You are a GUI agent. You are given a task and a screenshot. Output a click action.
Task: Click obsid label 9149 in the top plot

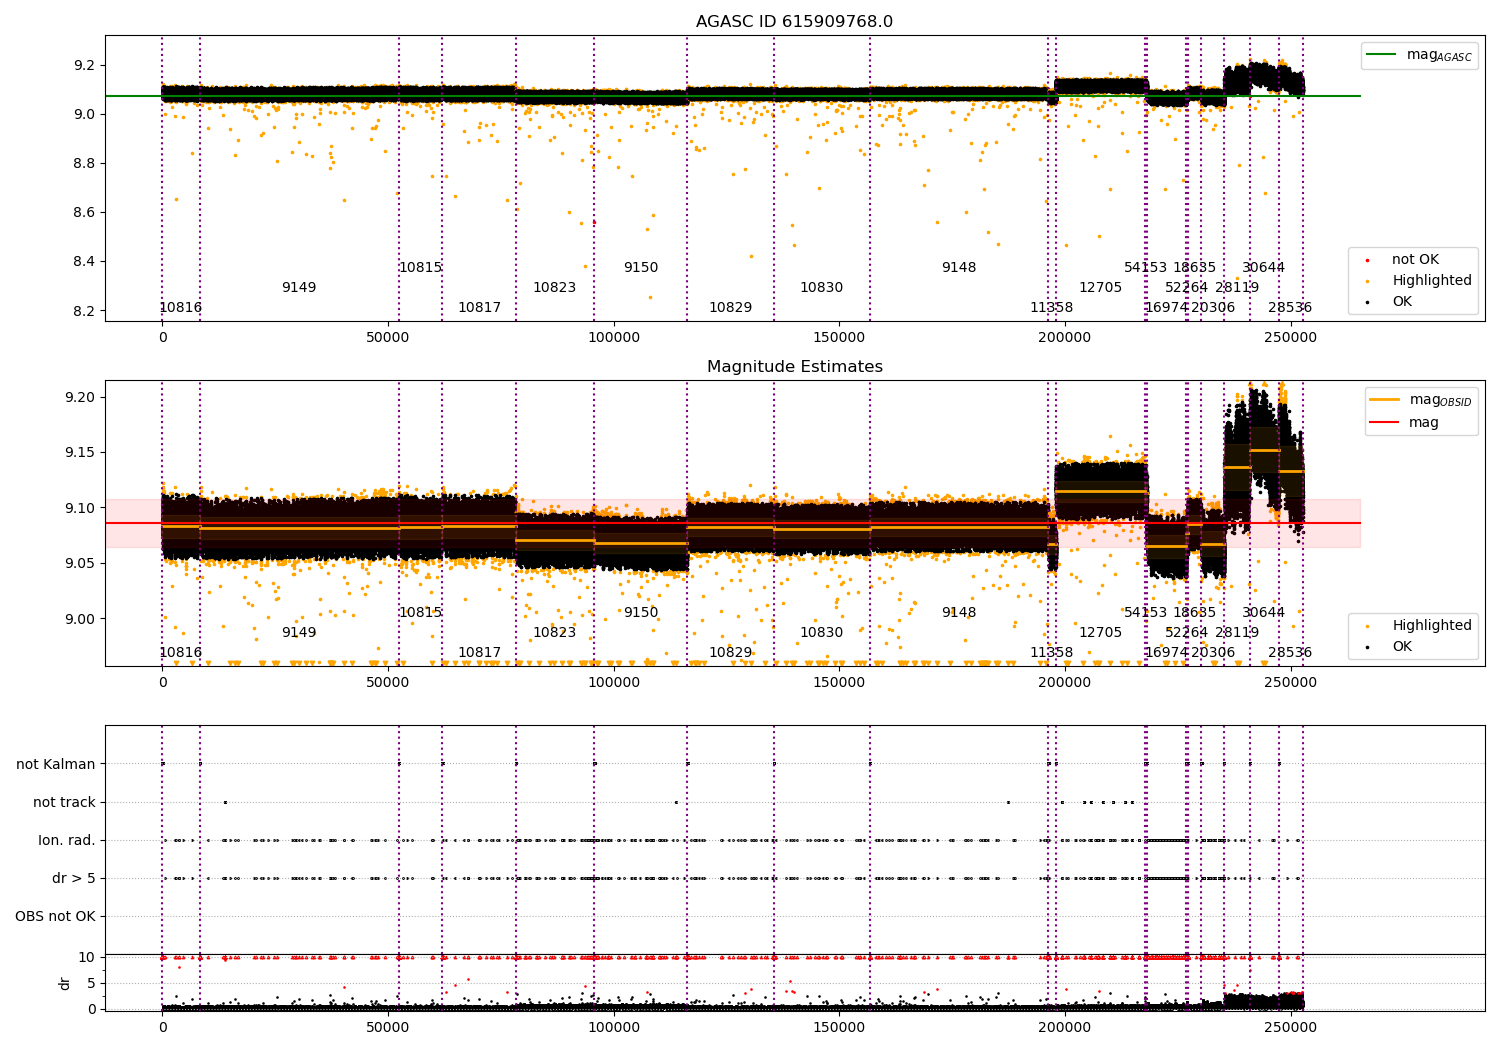[299, 288]
